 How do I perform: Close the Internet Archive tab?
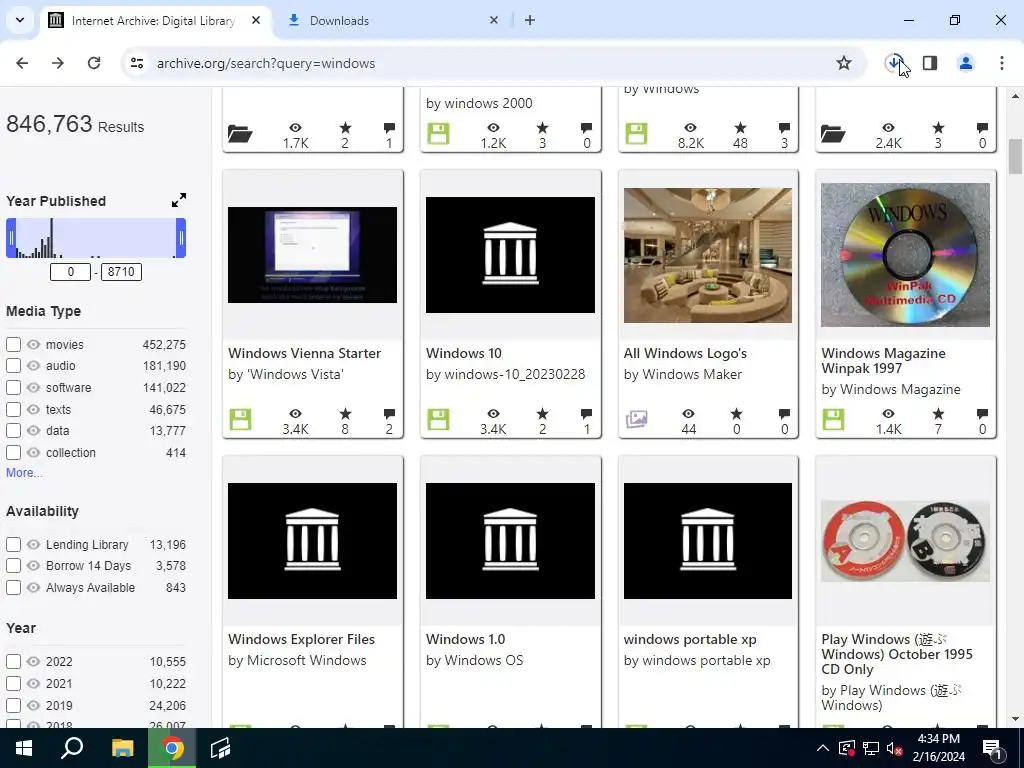tap(256, 20)
